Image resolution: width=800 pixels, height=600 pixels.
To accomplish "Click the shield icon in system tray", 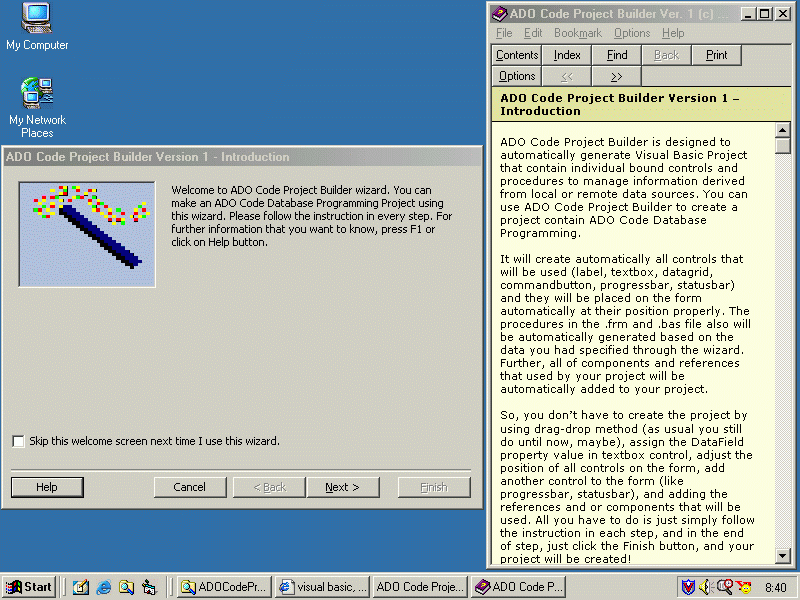I will coord(688,587).
